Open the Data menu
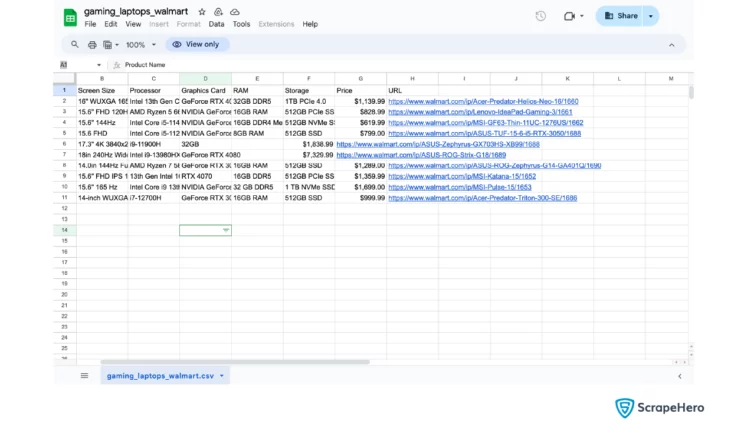 click(216, 24)
